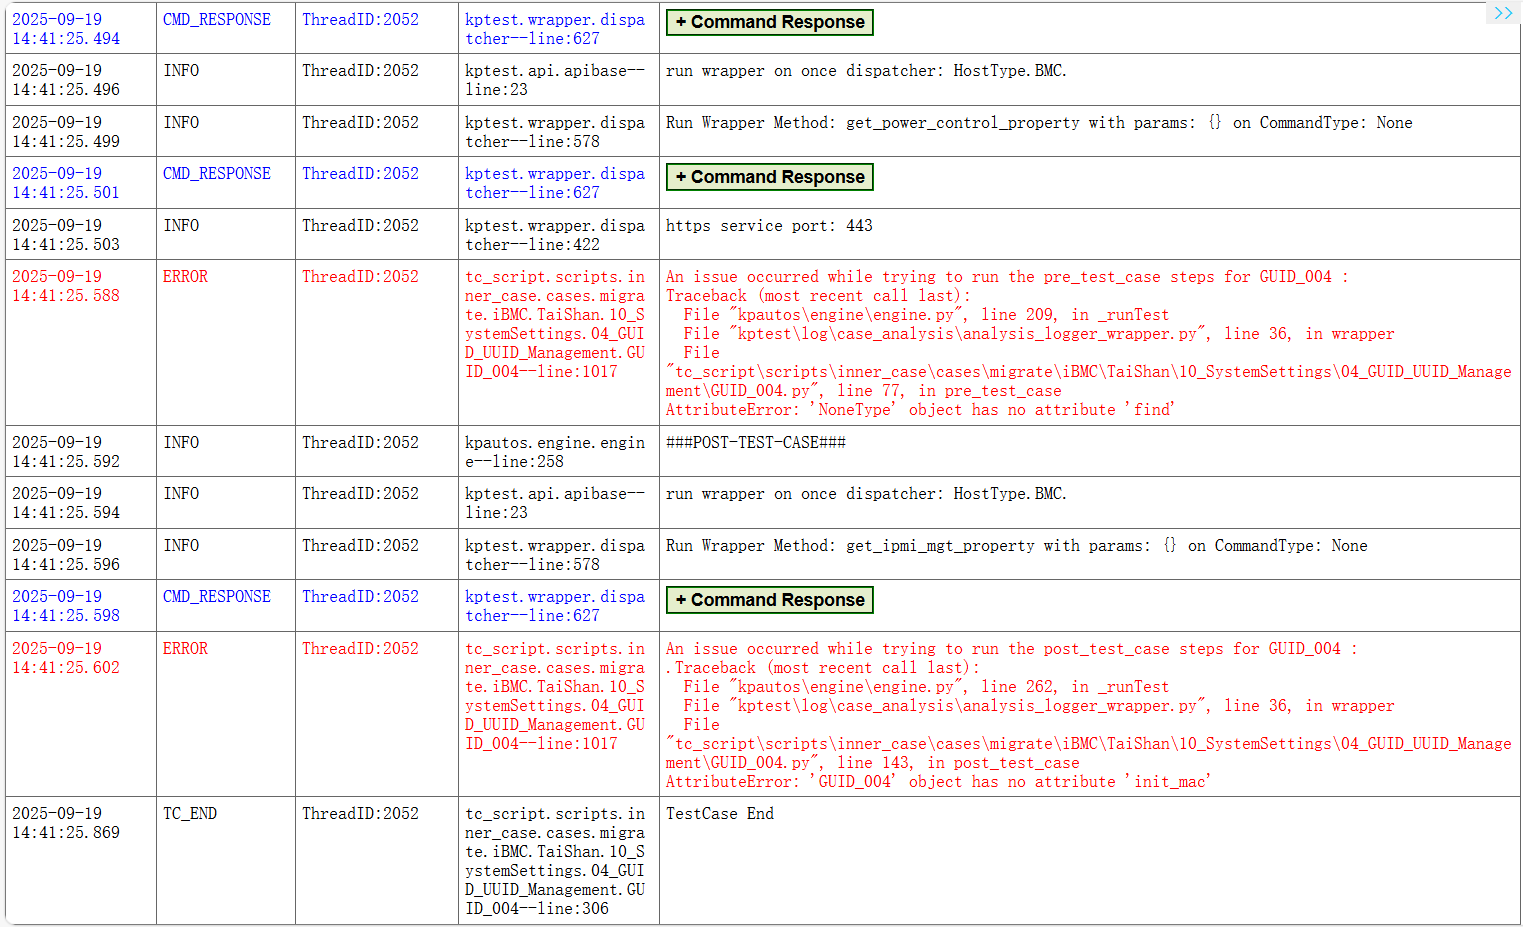Image resolution: width=1523 pixels, height=927 pixels.
Task: Expand the Command Response at 14:41:25.501
Action: tap(769, 177)
